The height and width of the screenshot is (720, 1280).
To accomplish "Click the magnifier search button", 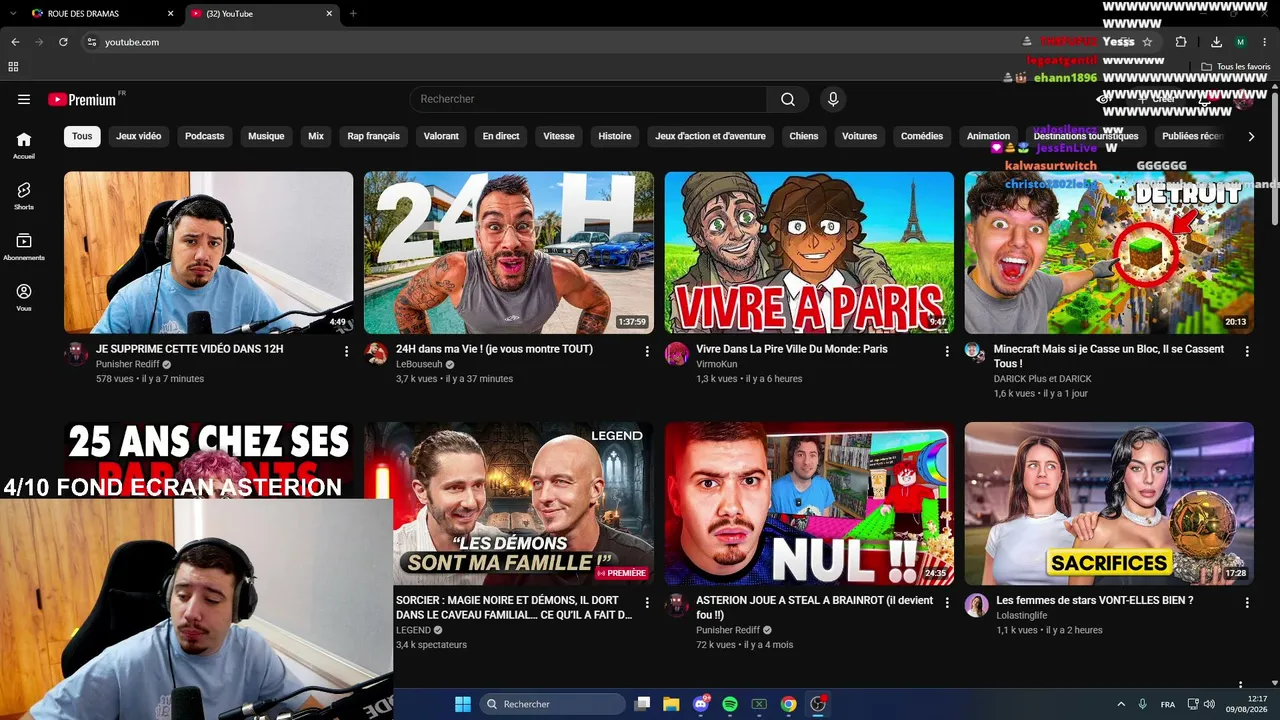I will (x=788, y=99).
